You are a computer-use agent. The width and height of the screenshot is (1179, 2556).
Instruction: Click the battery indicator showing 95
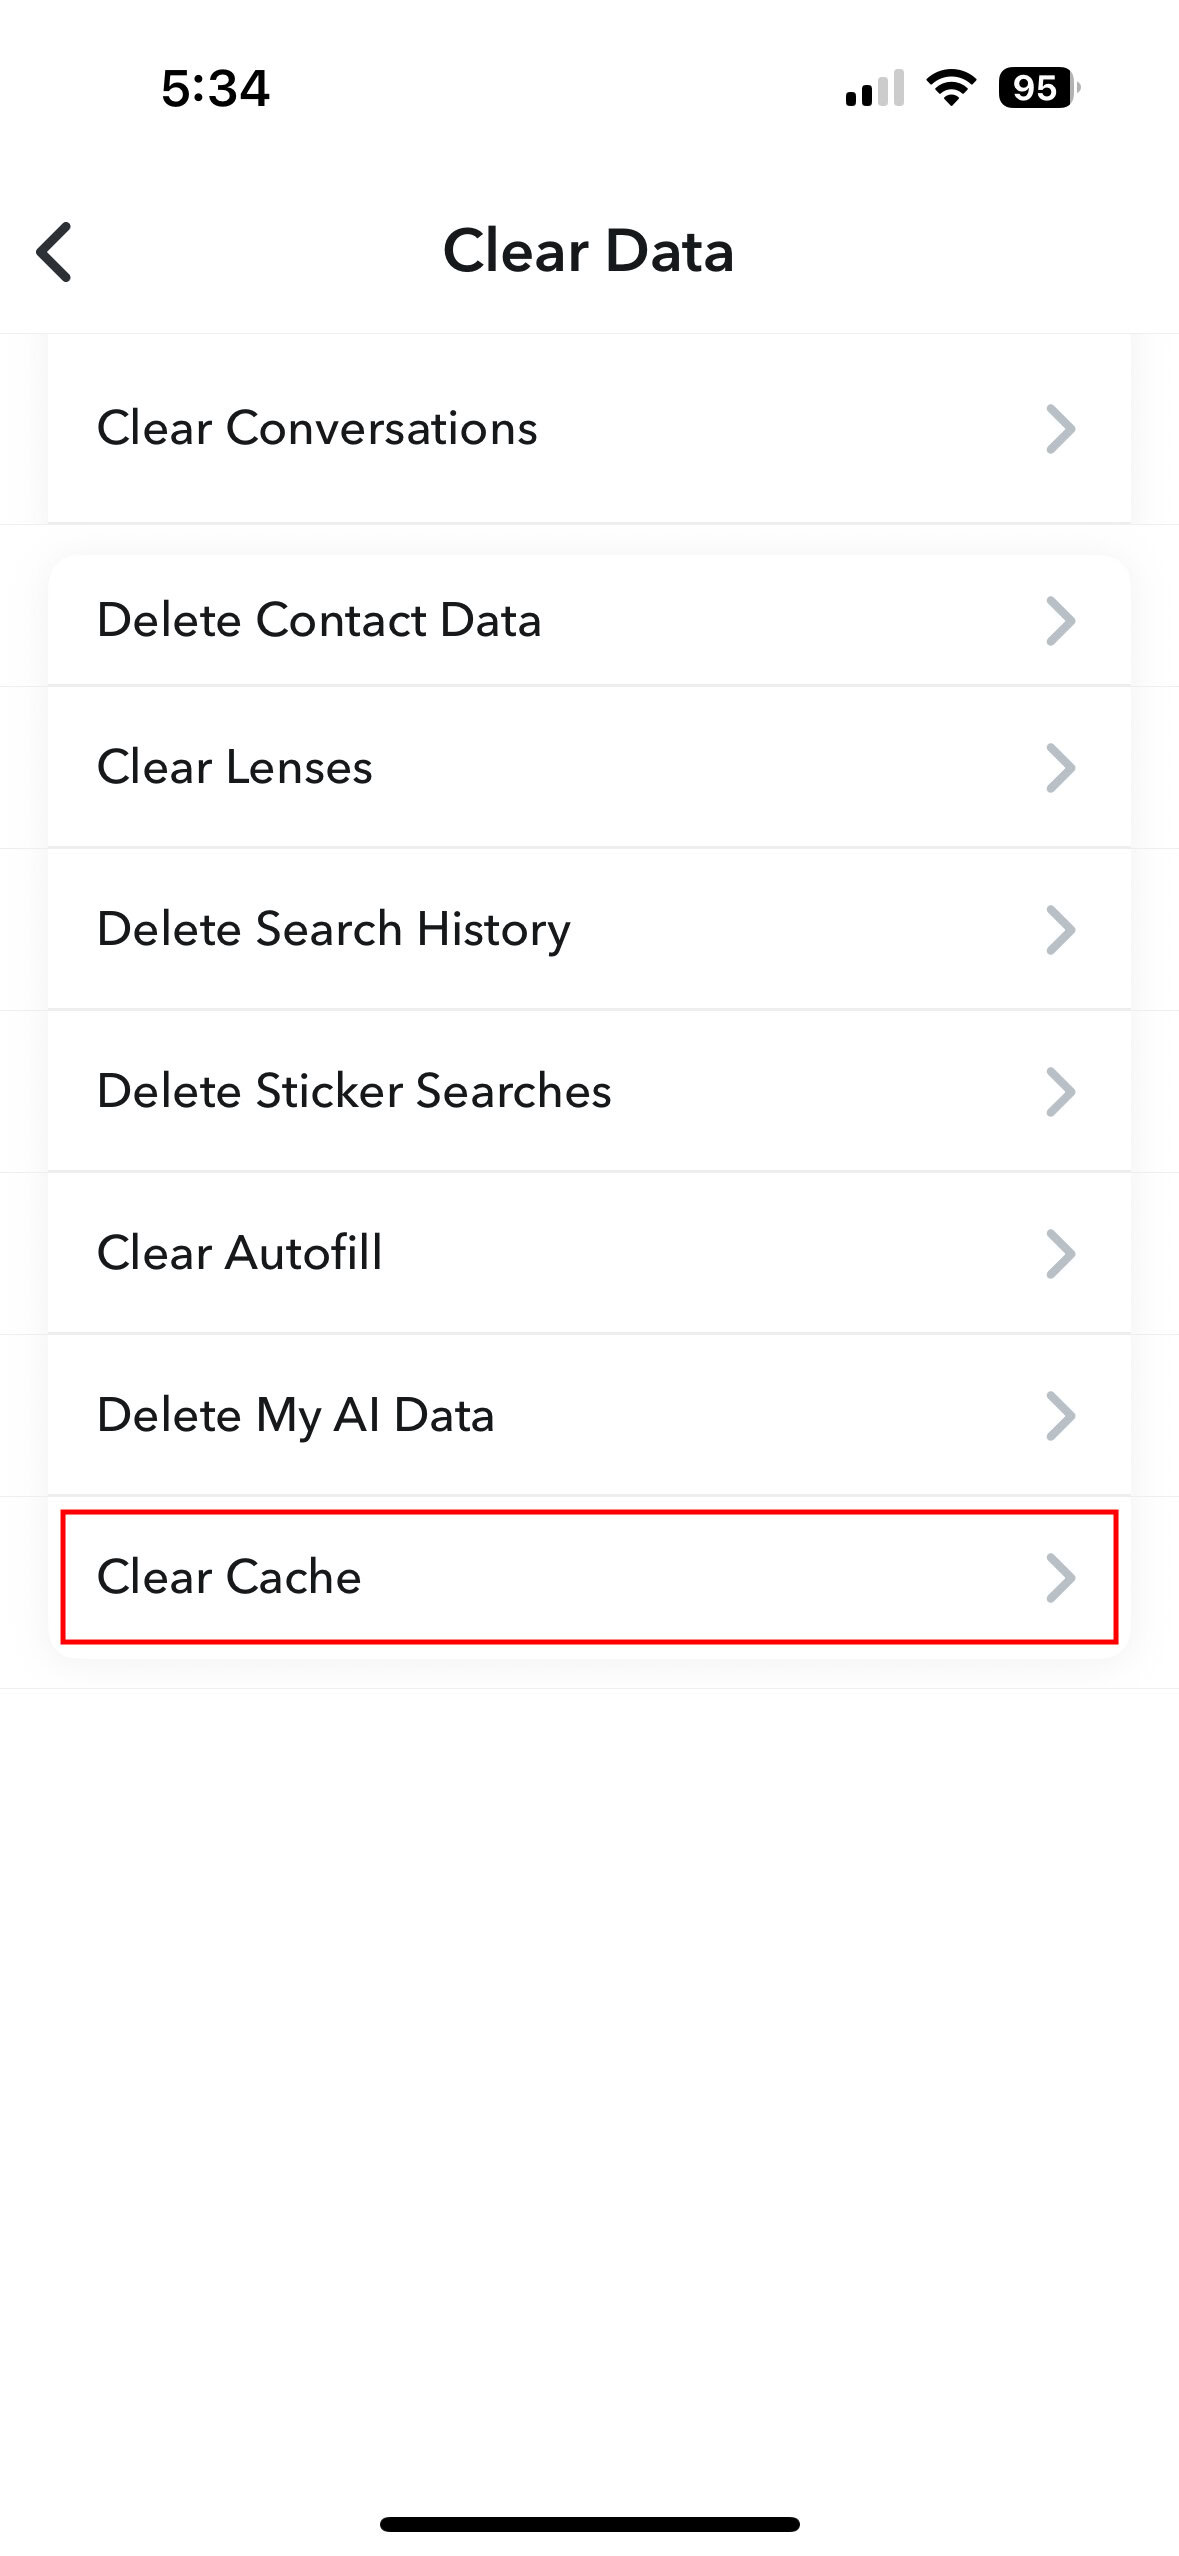pyautogui.click(x=1037, y=90)
